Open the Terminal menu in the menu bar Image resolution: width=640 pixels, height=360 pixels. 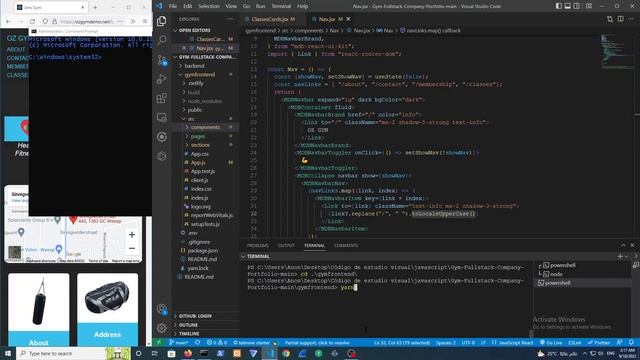[281, 6]
